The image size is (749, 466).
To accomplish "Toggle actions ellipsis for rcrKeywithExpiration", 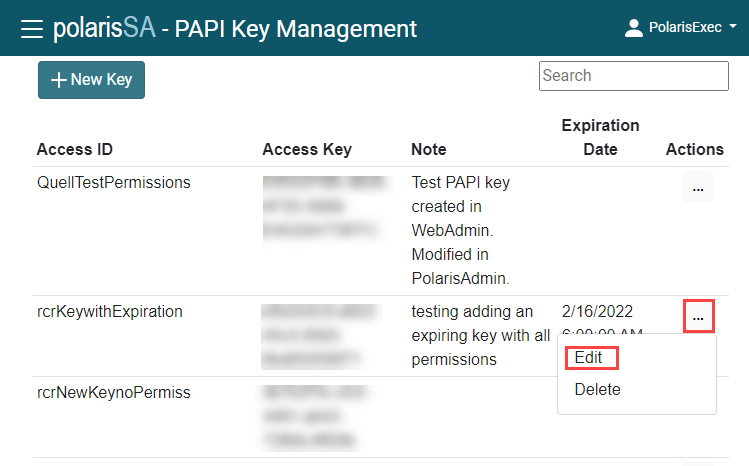I will (698, 316).
